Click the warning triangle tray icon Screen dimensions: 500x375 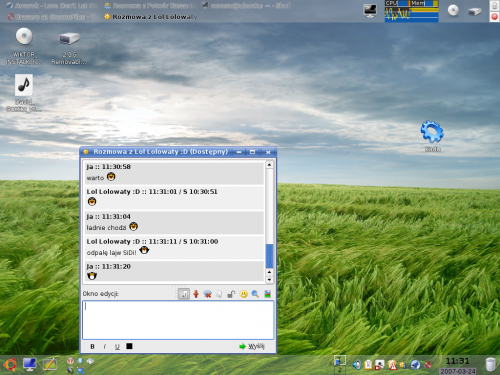tap(392, 365)
